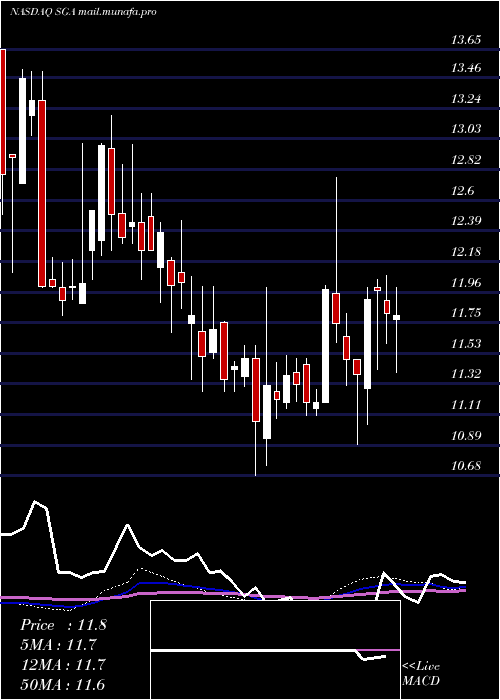Click the last white candlestick on the right
Image resolution: width=500 pixels, height=700 pixels.
coord(396,317)
